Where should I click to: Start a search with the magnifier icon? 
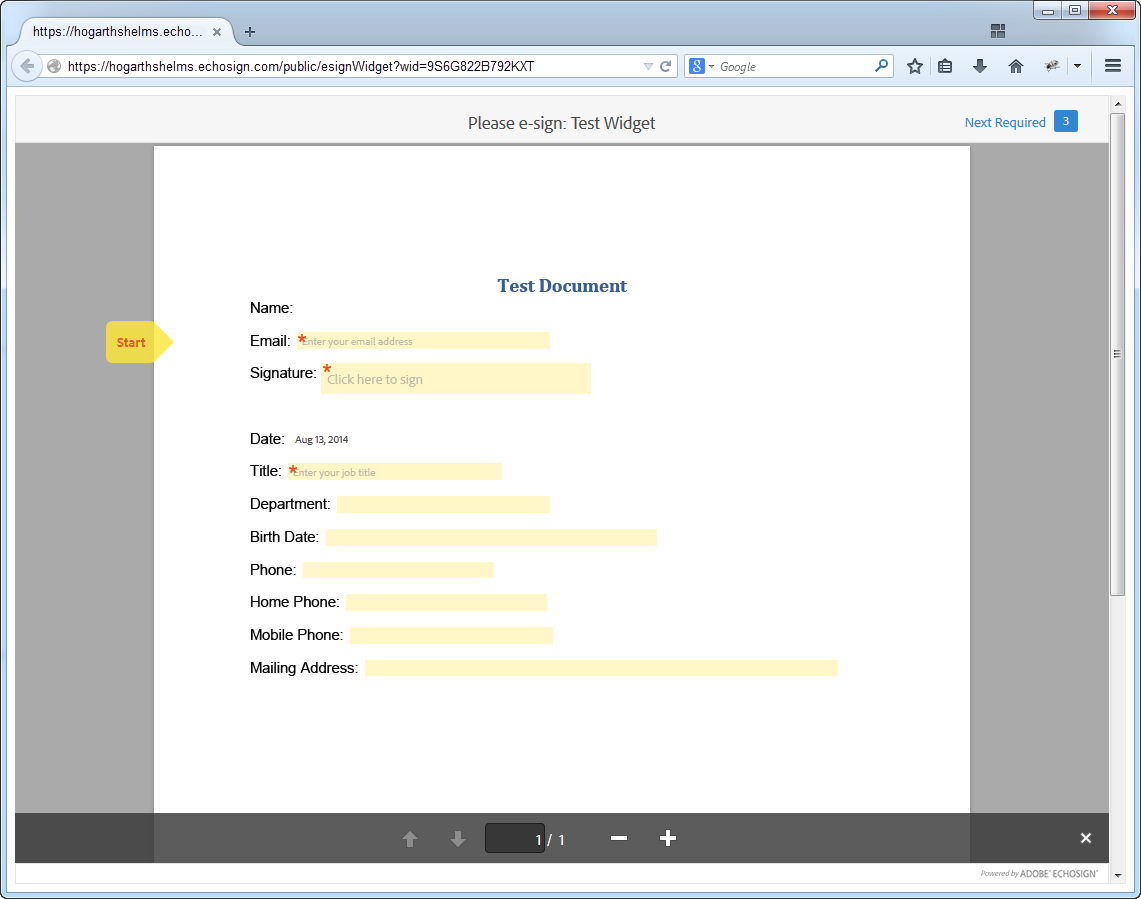(880, 66)
